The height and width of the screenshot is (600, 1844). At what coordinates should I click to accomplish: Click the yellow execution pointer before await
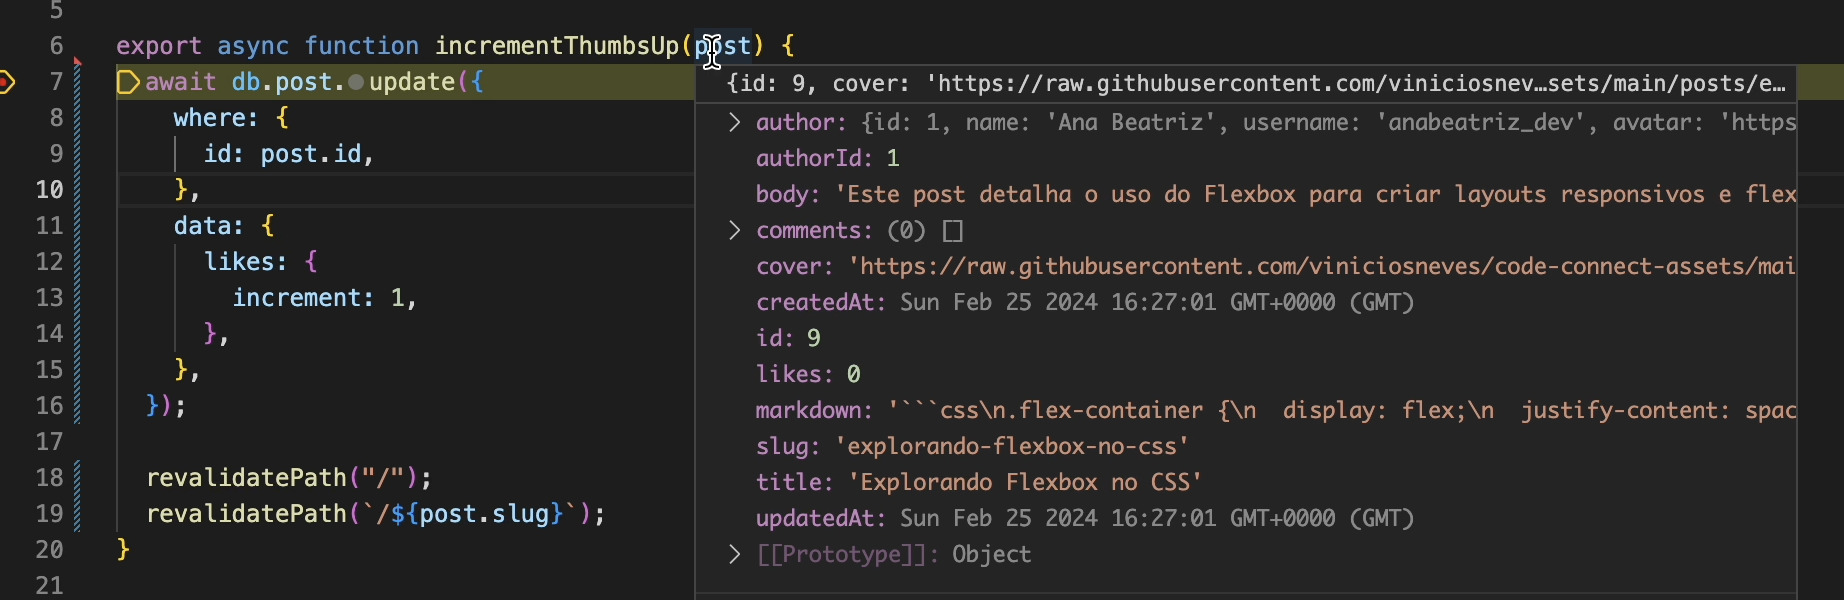click(x=128, y=82)
